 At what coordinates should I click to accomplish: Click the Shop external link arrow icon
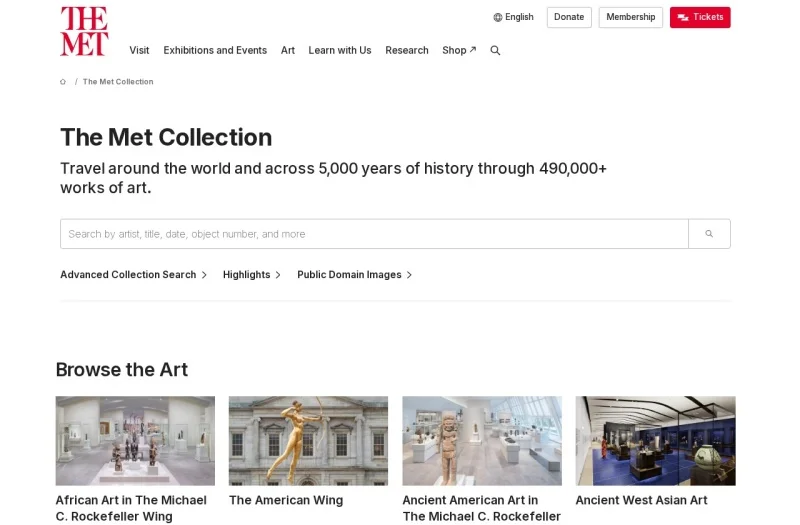[x=473, y=49]
